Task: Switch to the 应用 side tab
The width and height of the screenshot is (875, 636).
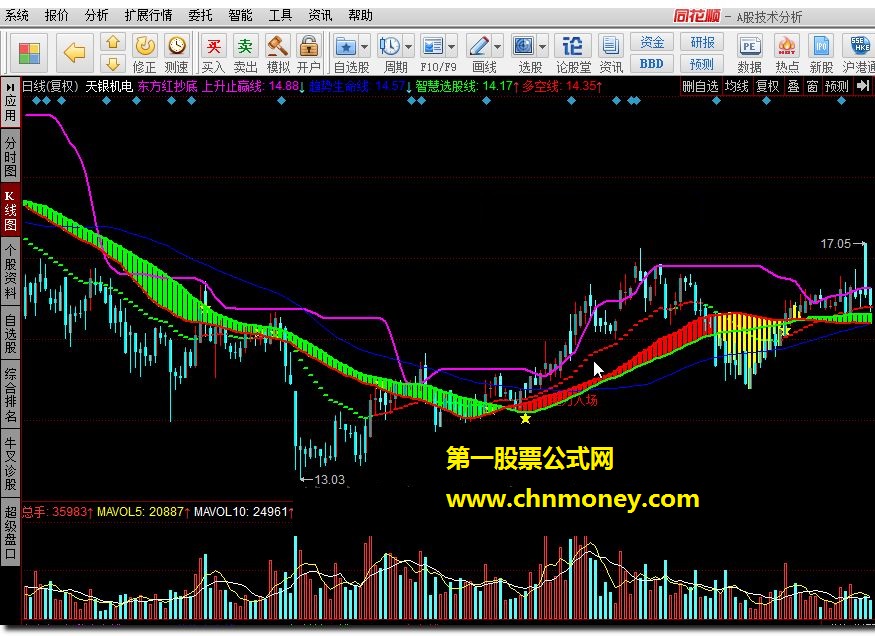Action: pos(10,102)
